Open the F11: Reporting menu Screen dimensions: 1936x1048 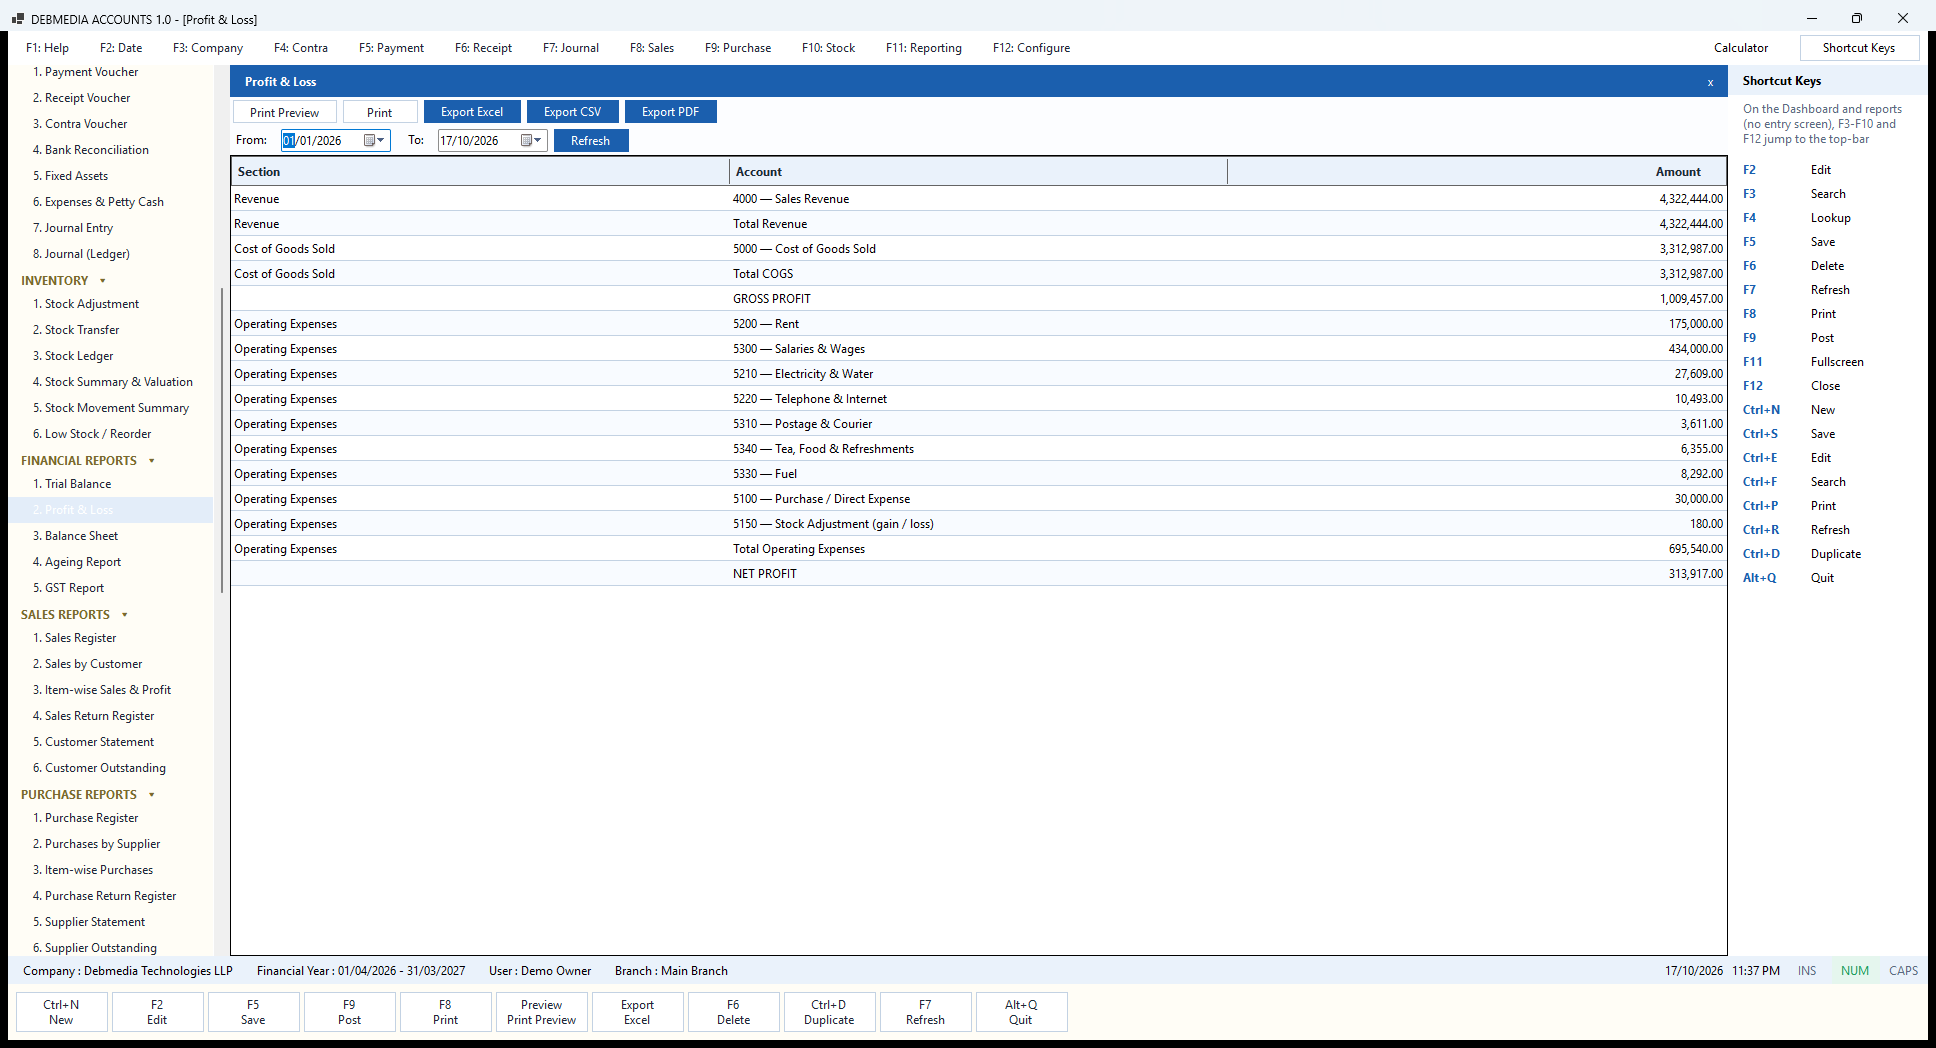(923, 48)
